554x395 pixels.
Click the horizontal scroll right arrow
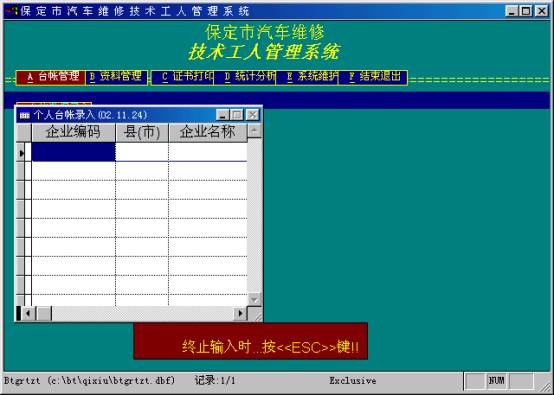[x=240, y=313]
